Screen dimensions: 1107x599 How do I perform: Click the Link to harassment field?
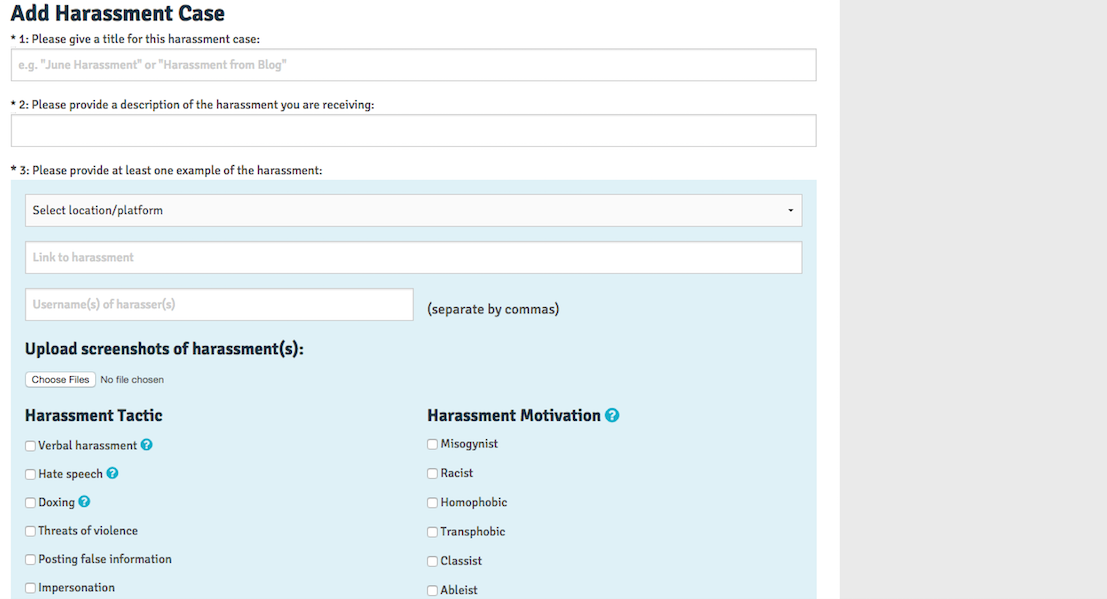[413, 257]
